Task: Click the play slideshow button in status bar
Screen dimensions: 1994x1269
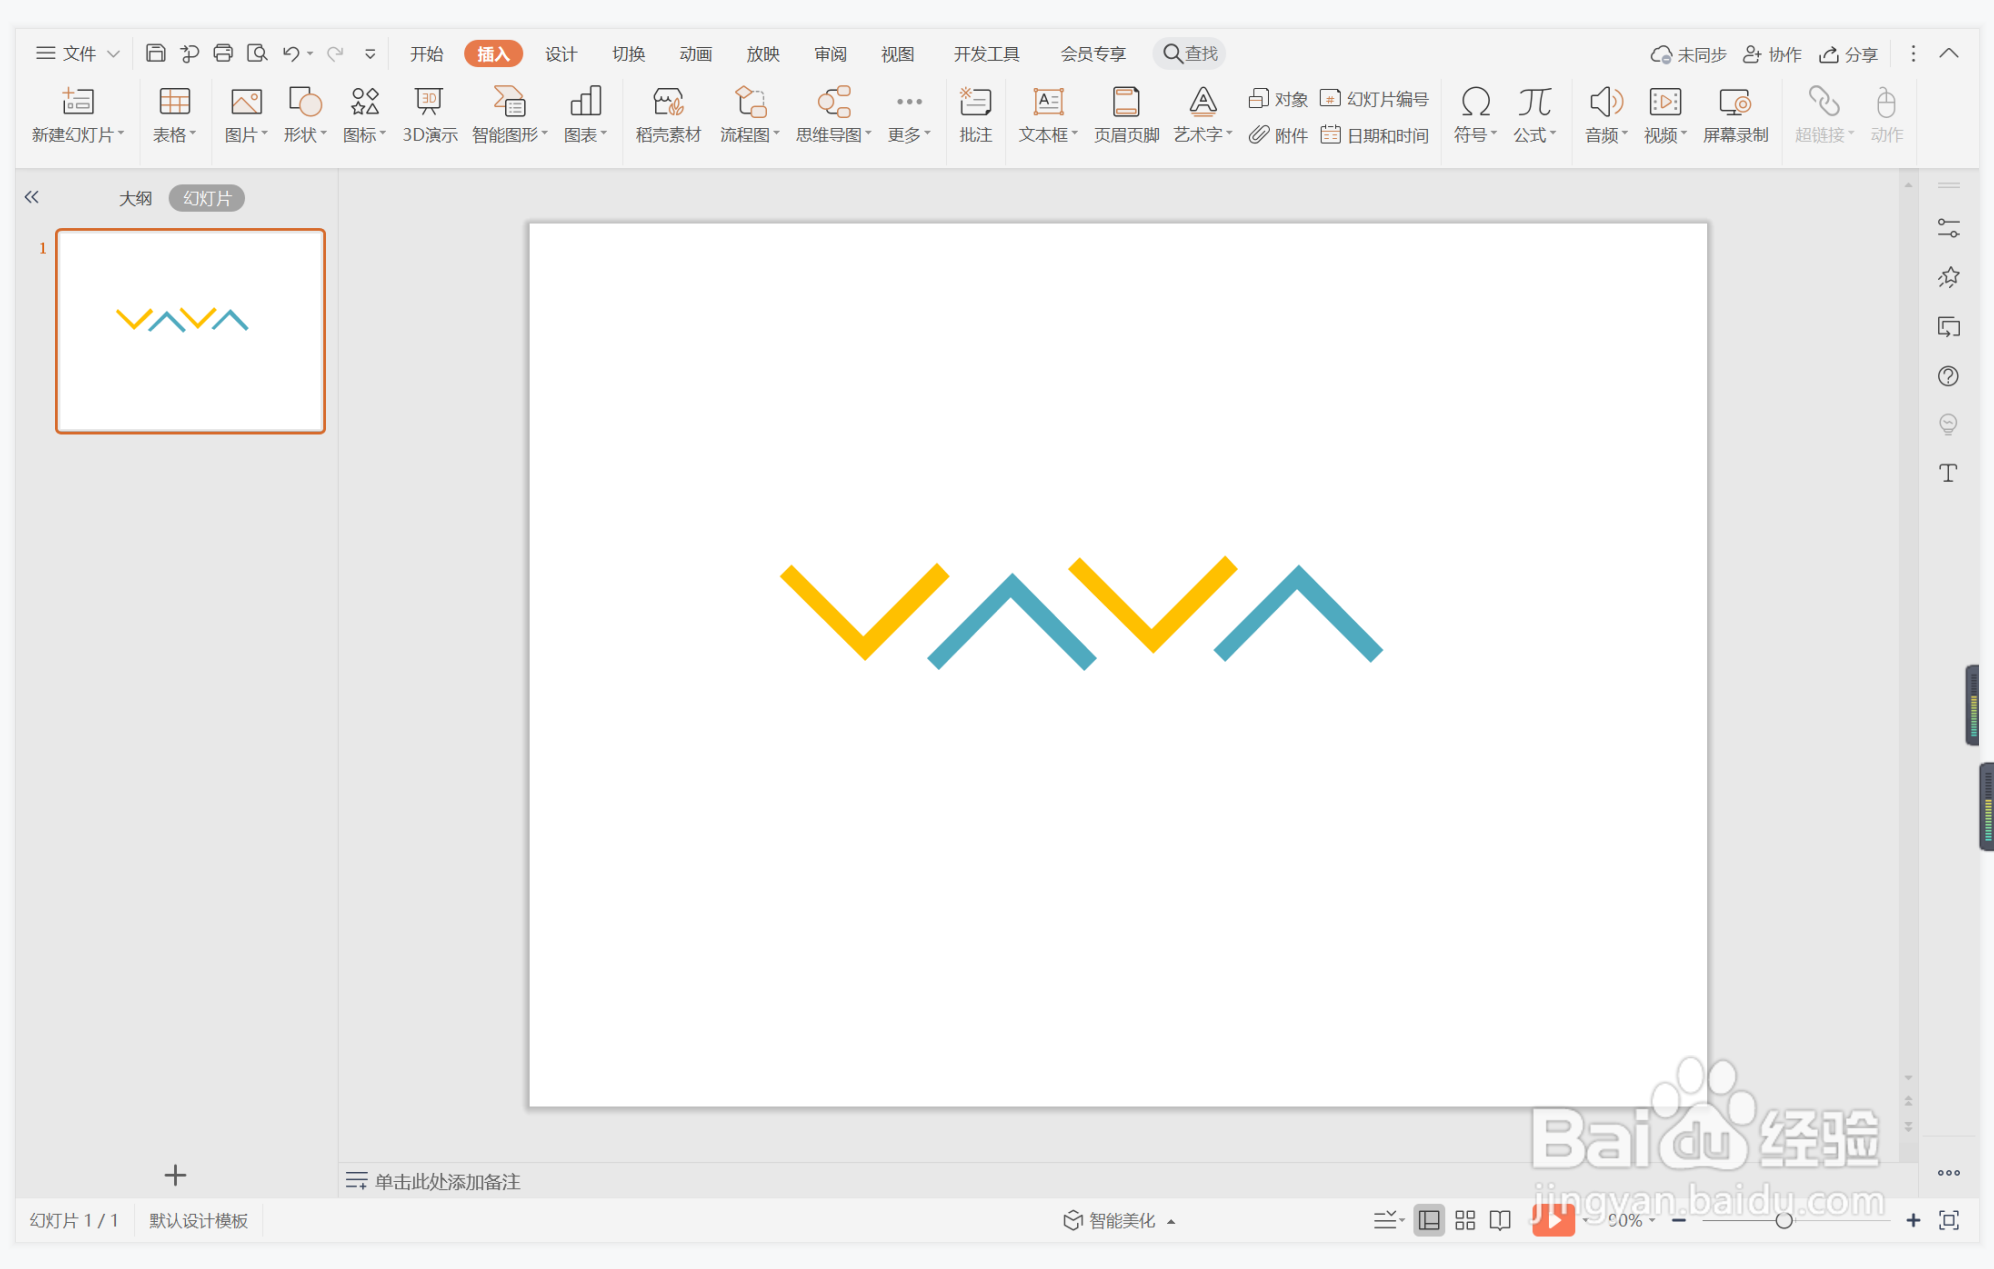Action: [x=1553, y=1219]
